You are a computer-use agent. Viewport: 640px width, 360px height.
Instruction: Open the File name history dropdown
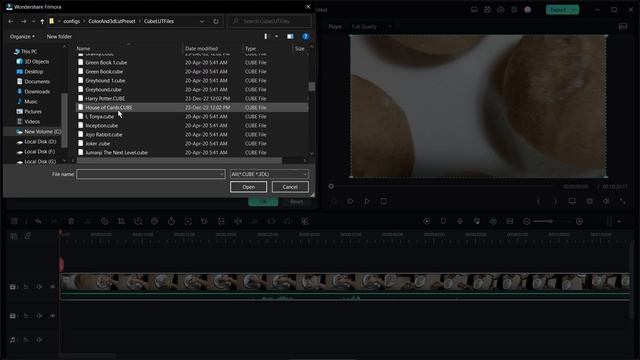pyautogui.click(x=221, y=174)
